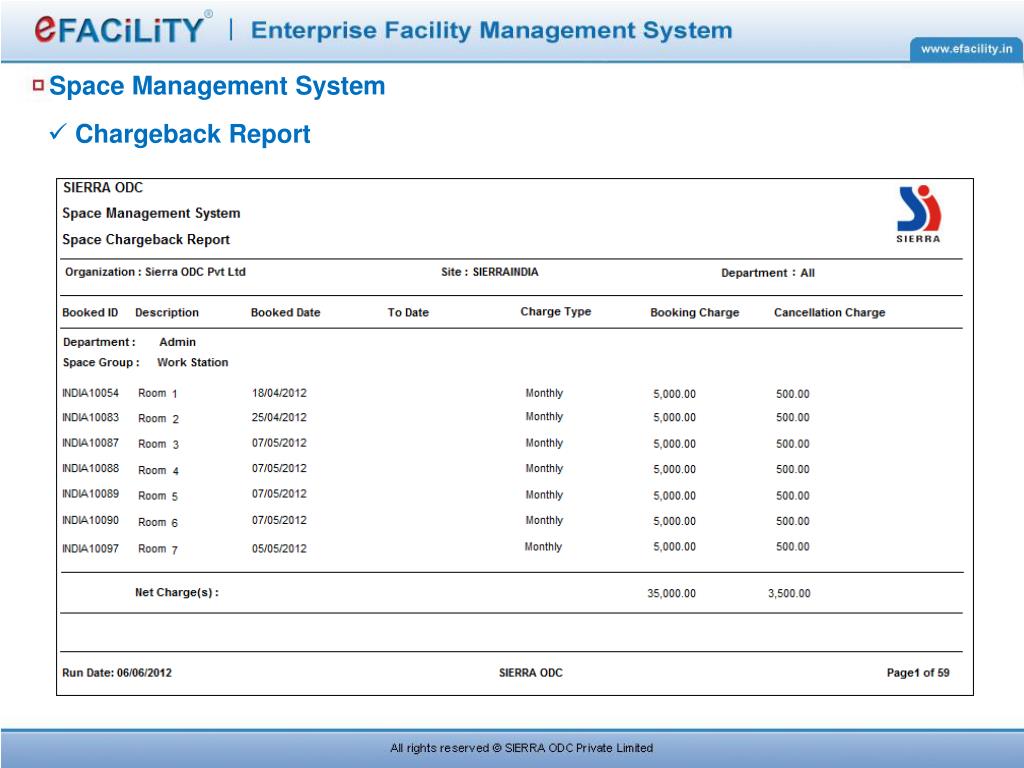Click the red square bullet beside Space Management System
Viewport: 1024px width, 768px height.
tap(39, 85)
